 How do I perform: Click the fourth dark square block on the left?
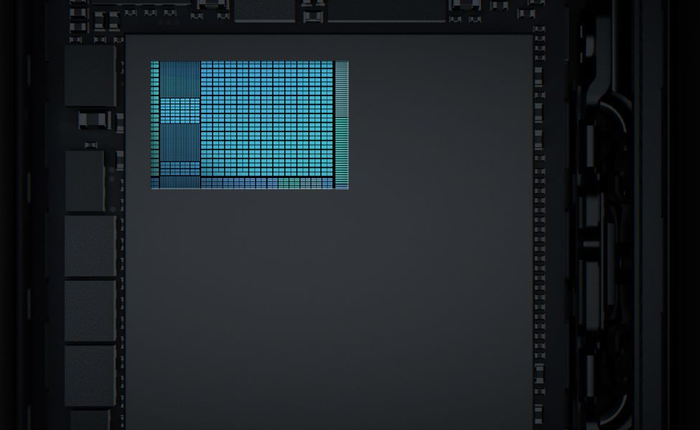coord(90,310)
